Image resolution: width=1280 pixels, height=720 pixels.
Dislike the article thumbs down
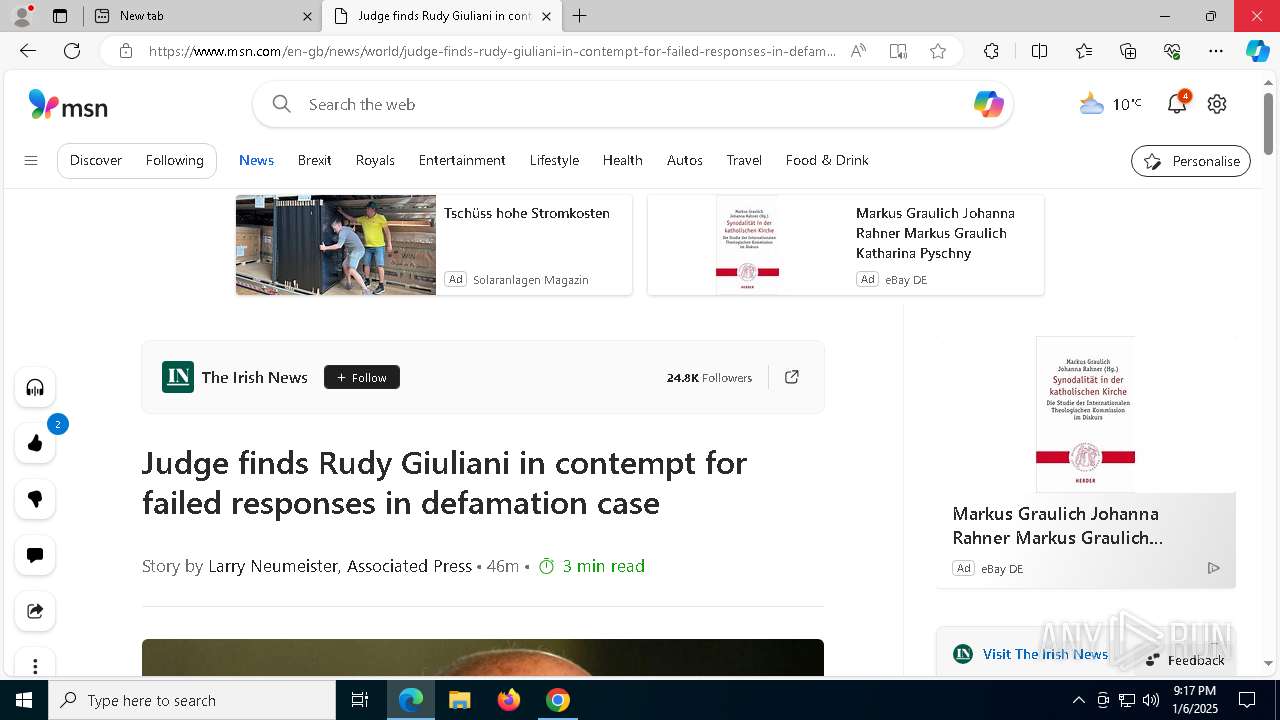[x=35, y=499]
